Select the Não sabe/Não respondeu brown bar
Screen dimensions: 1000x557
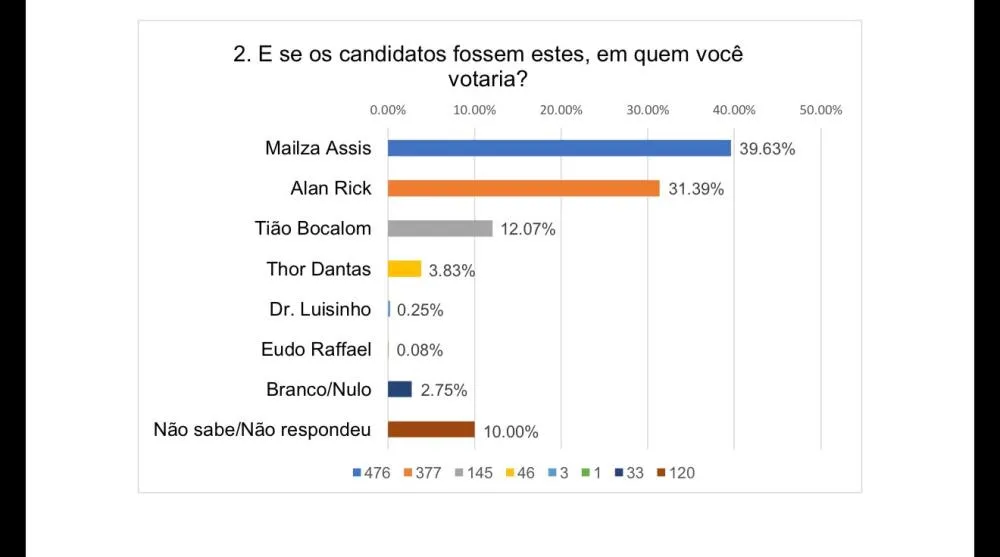431,429
